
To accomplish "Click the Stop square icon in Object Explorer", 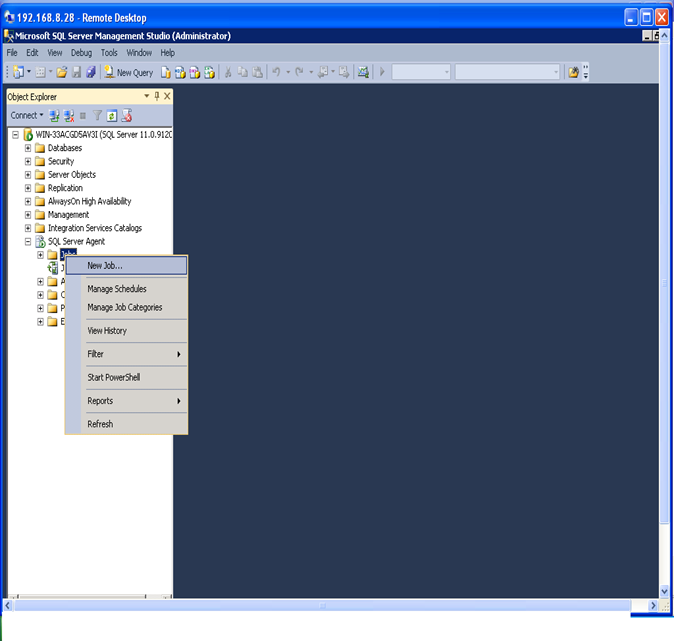I will [x=83, y=116].
